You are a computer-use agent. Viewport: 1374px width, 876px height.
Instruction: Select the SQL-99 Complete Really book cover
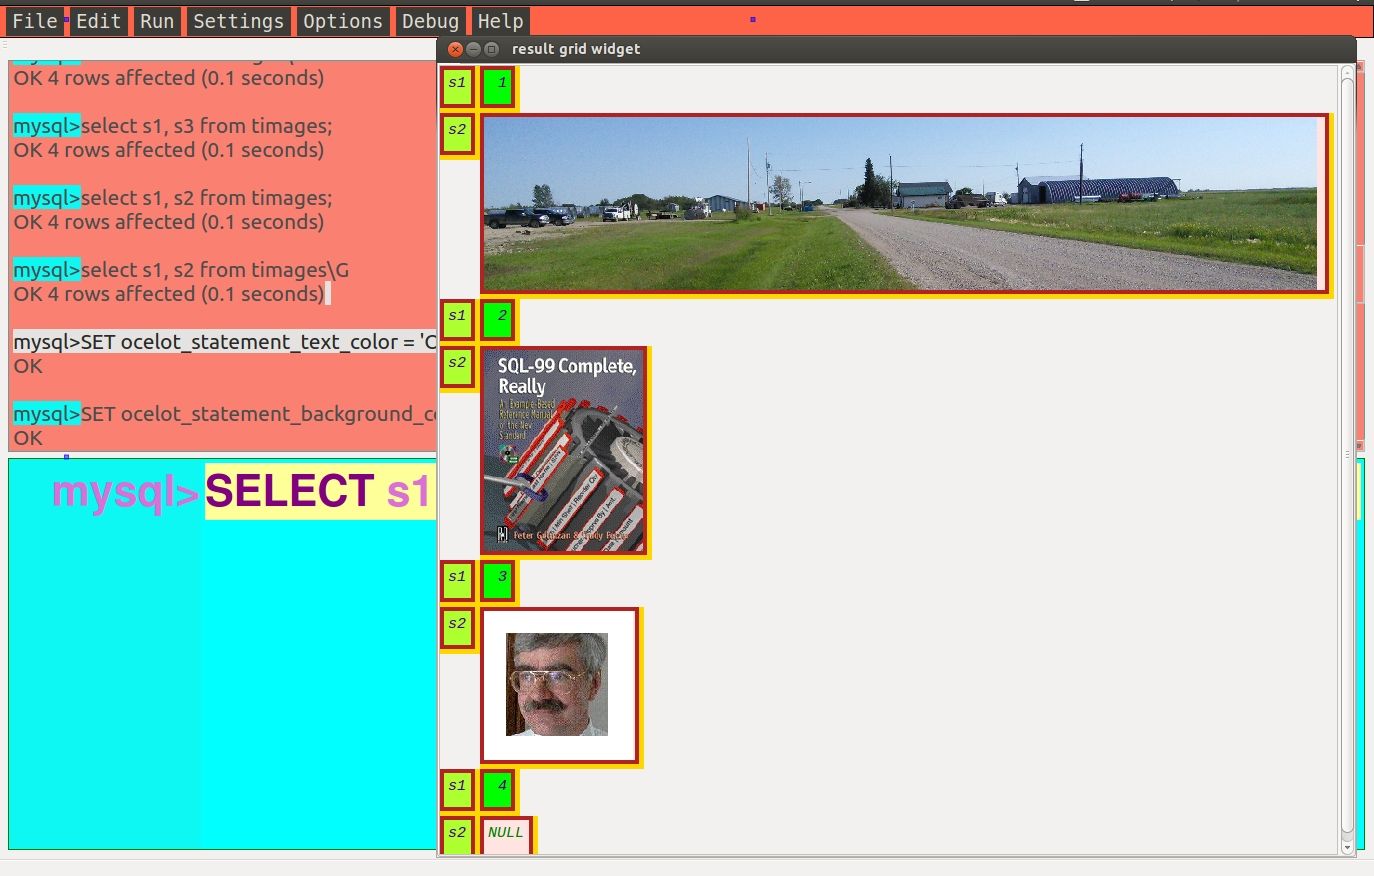point(564,452)
